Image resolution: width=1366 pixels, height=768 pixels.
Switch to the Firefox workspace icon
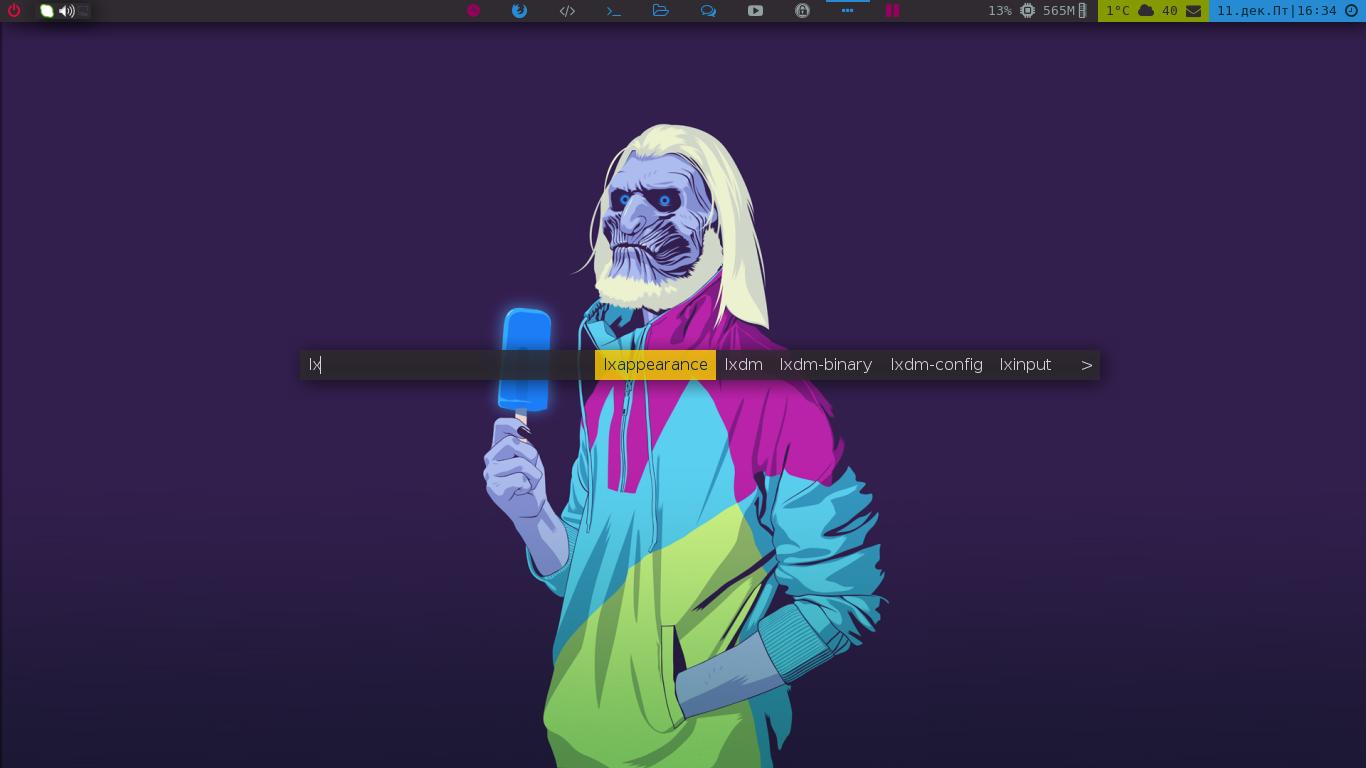pyautogui.click(x=519, y=11)
